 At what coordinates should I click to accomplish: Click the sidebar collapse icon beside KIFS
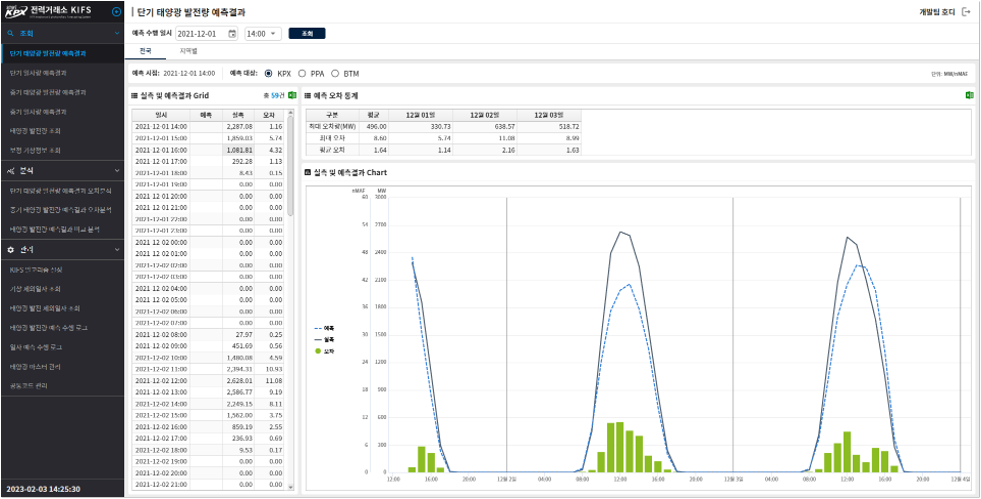117,11
